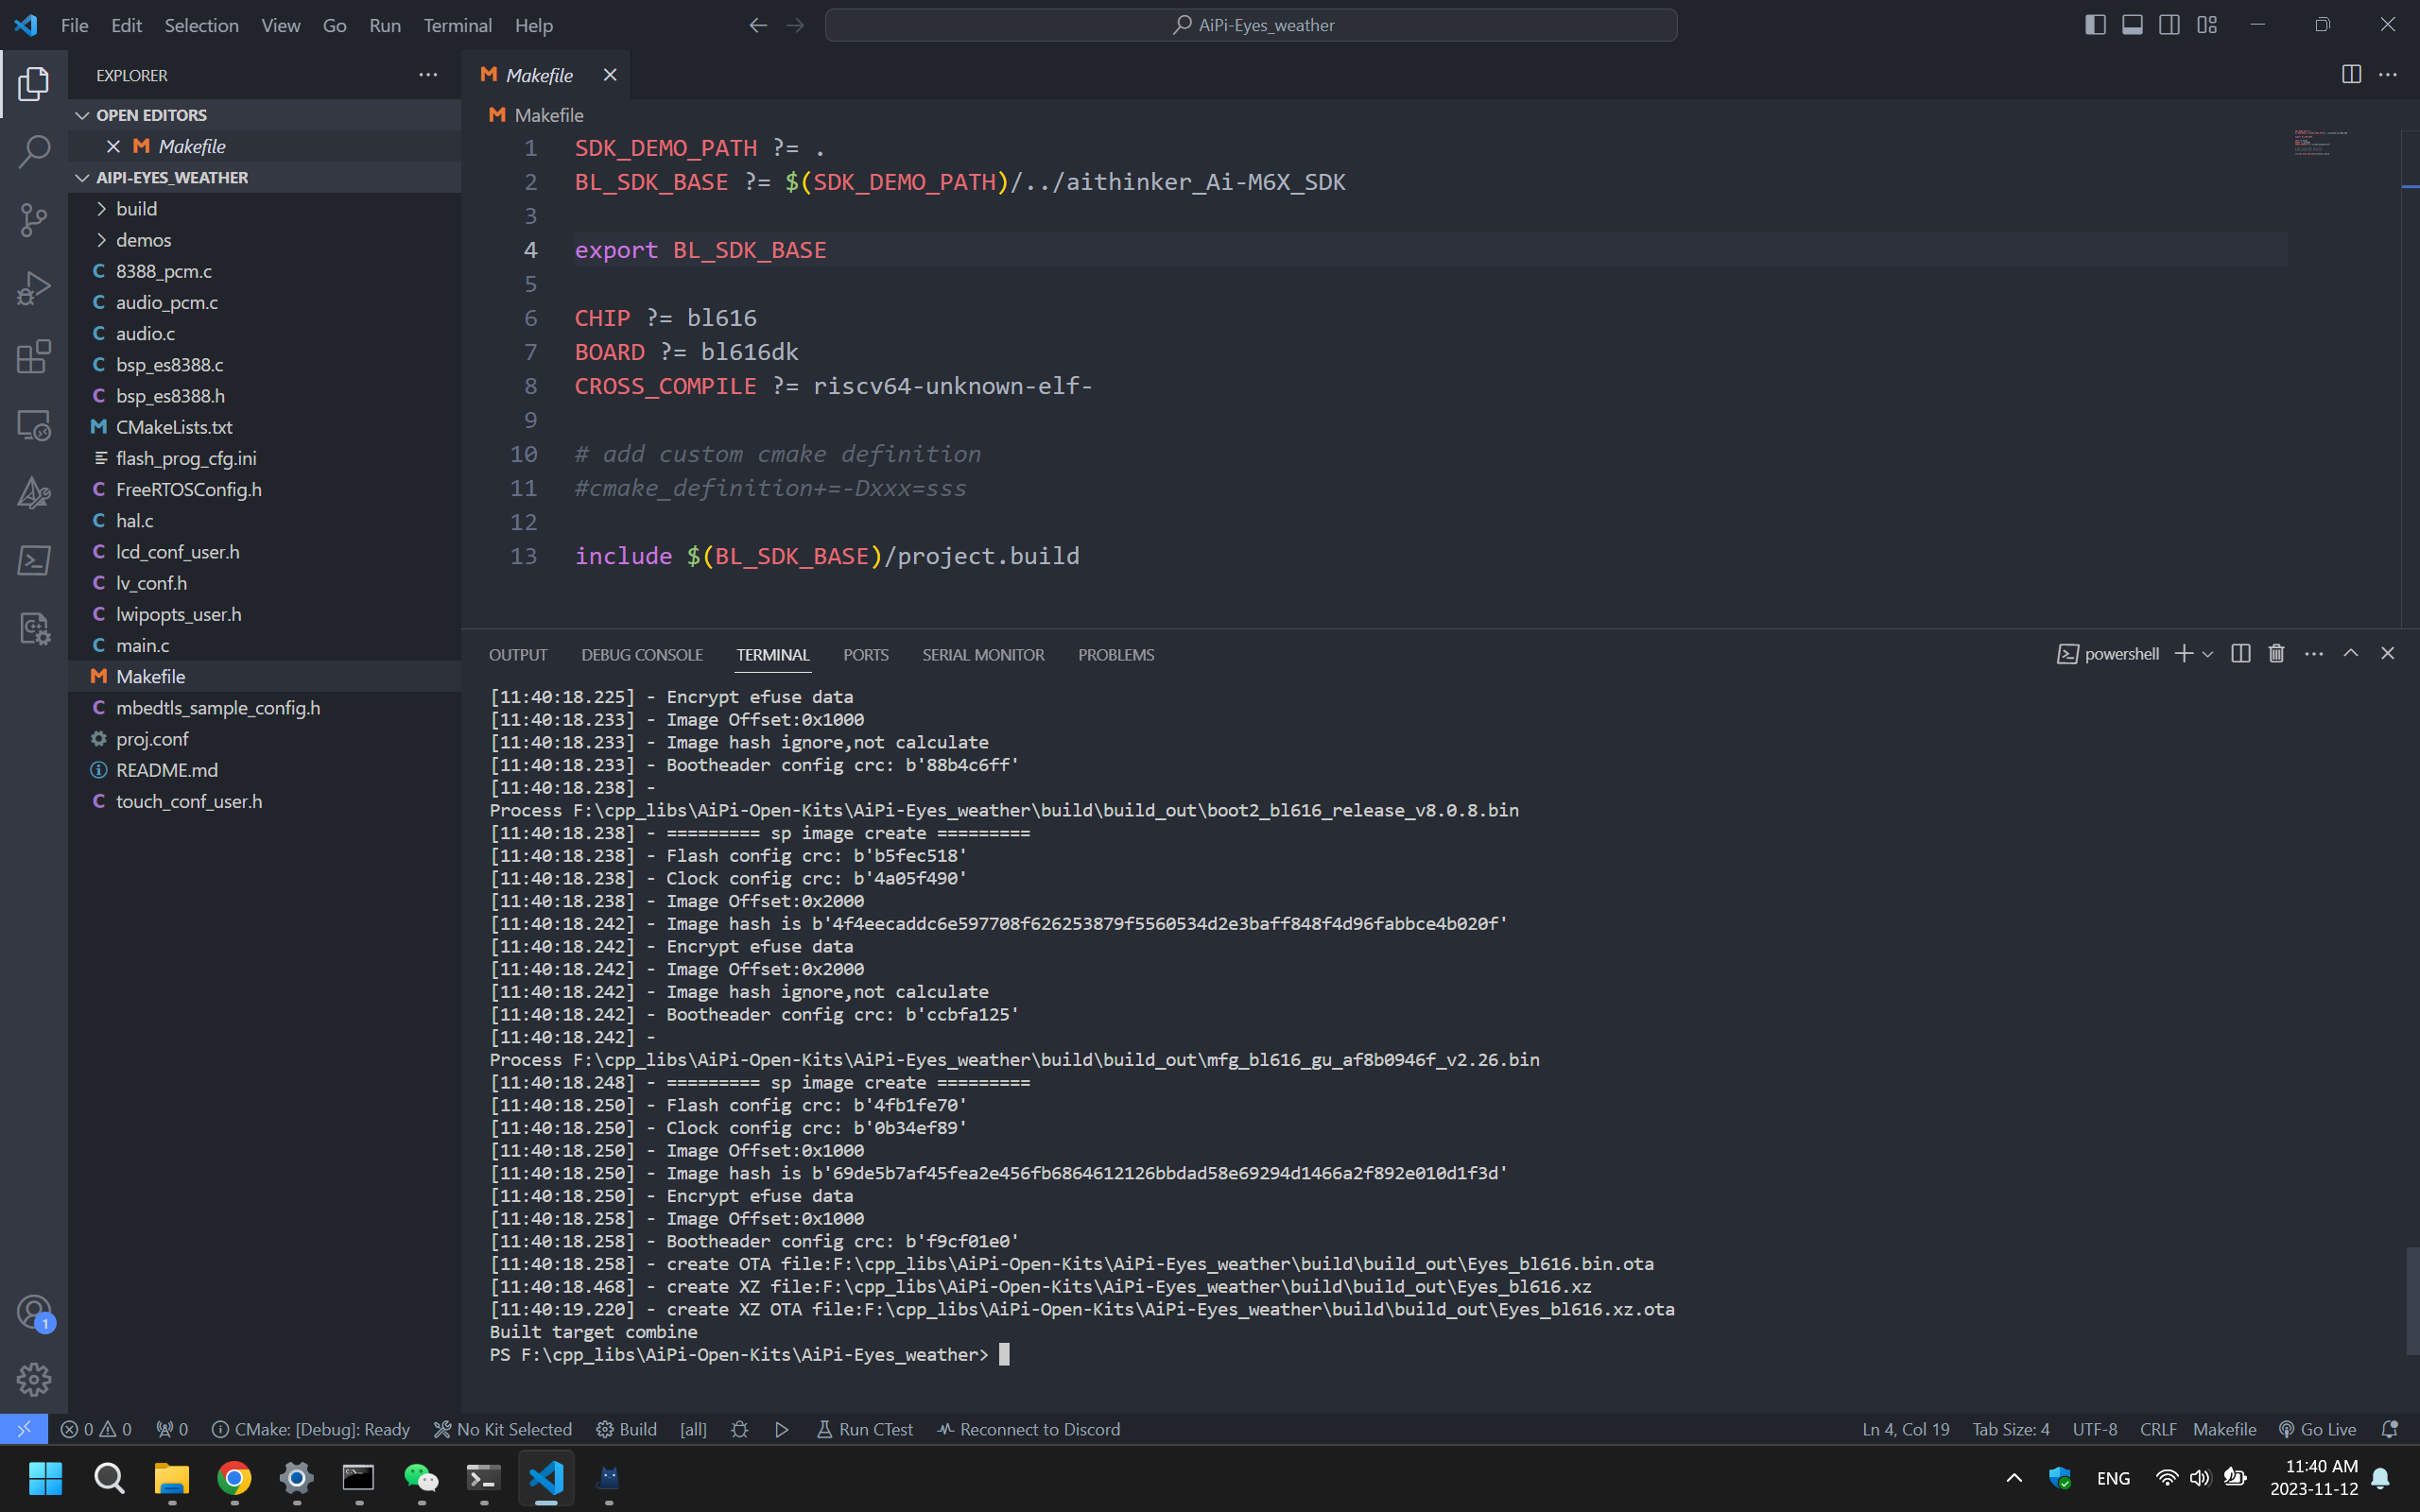2420x1512 pixels.
Task: Open the launch profile dropdown next to plus
Action: [2208, 654]
